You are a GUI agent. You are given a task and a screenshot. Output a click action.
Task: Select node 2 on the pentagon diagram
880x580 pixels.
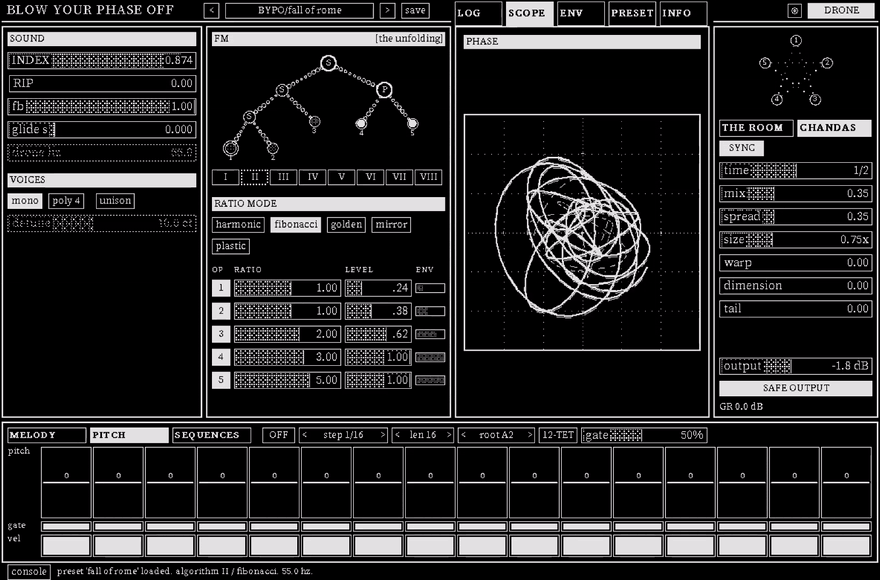pyautogui.click(x=827, y=63)
